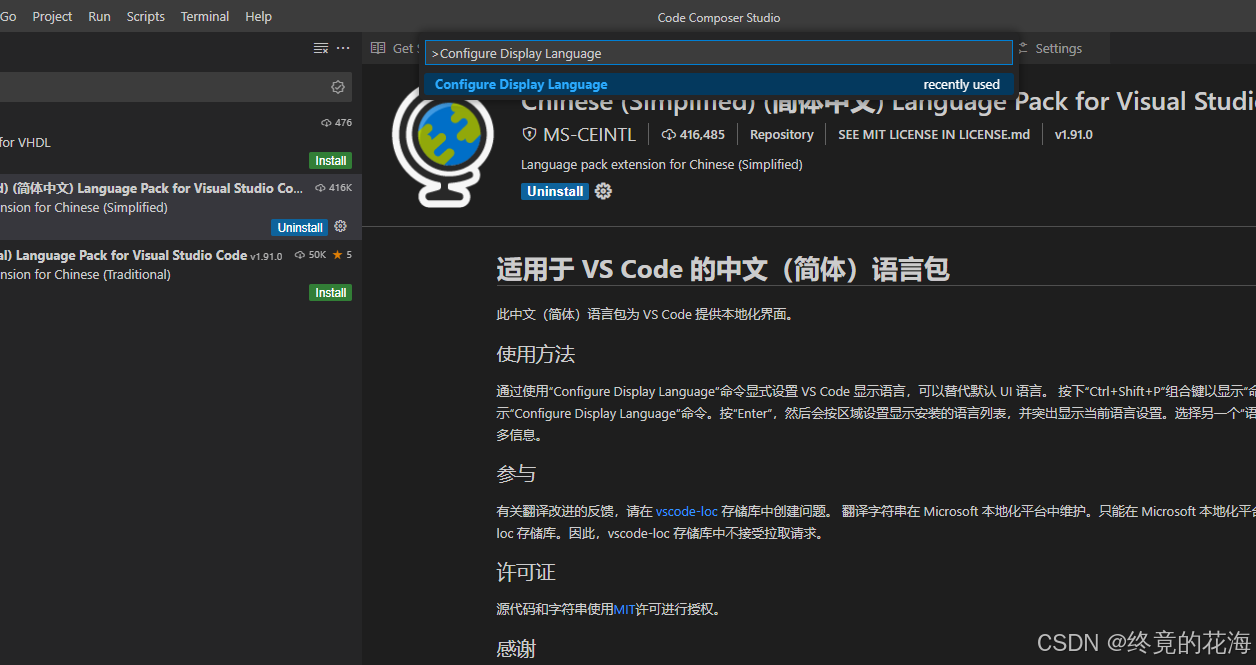The width and height of the screenshot is (1256, 665).
Task: Open the vscode-loc repository link
Action: [x=687, y=511]
